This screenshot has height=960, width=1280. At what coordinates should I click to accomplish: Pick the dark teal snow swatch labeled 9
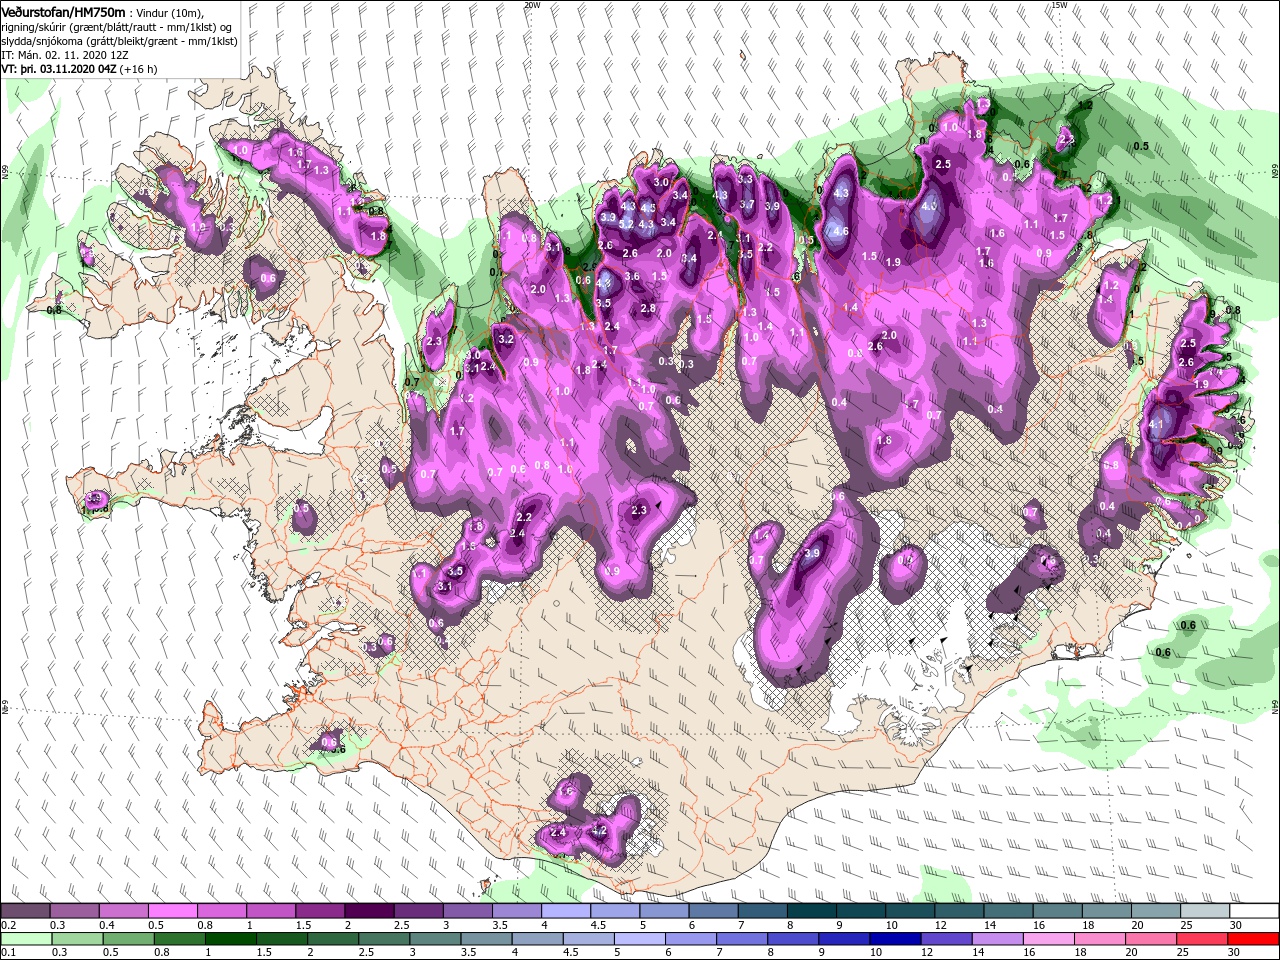(860, 910)
